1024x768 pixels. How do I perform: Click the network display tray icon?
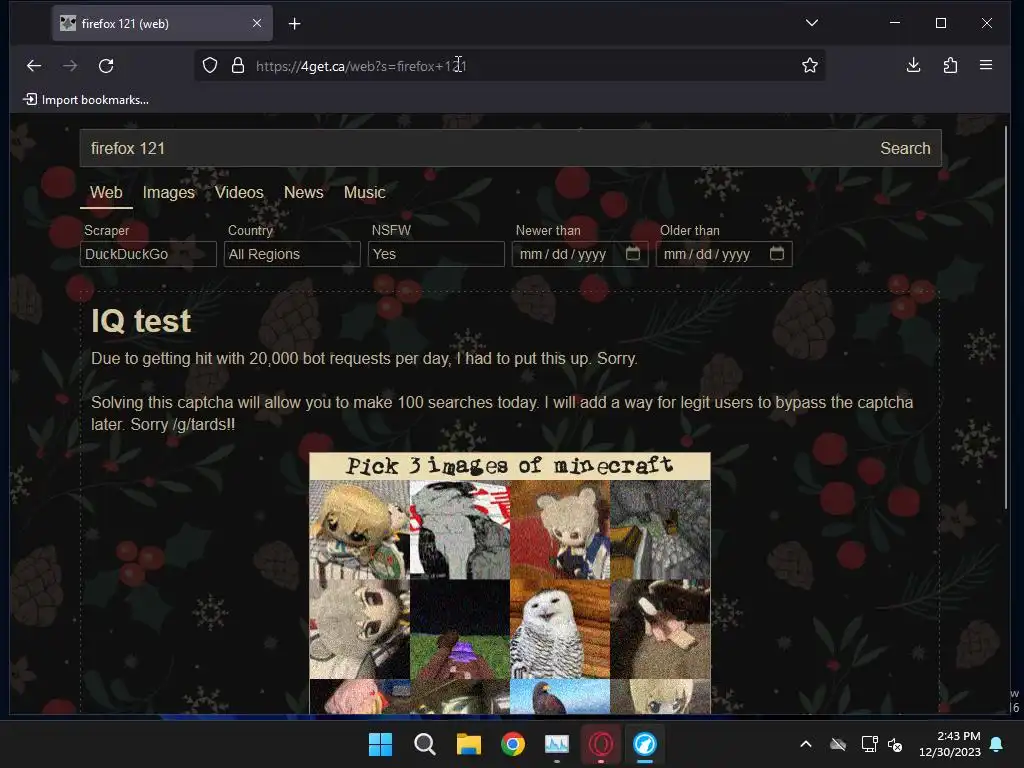coord(869,744)
